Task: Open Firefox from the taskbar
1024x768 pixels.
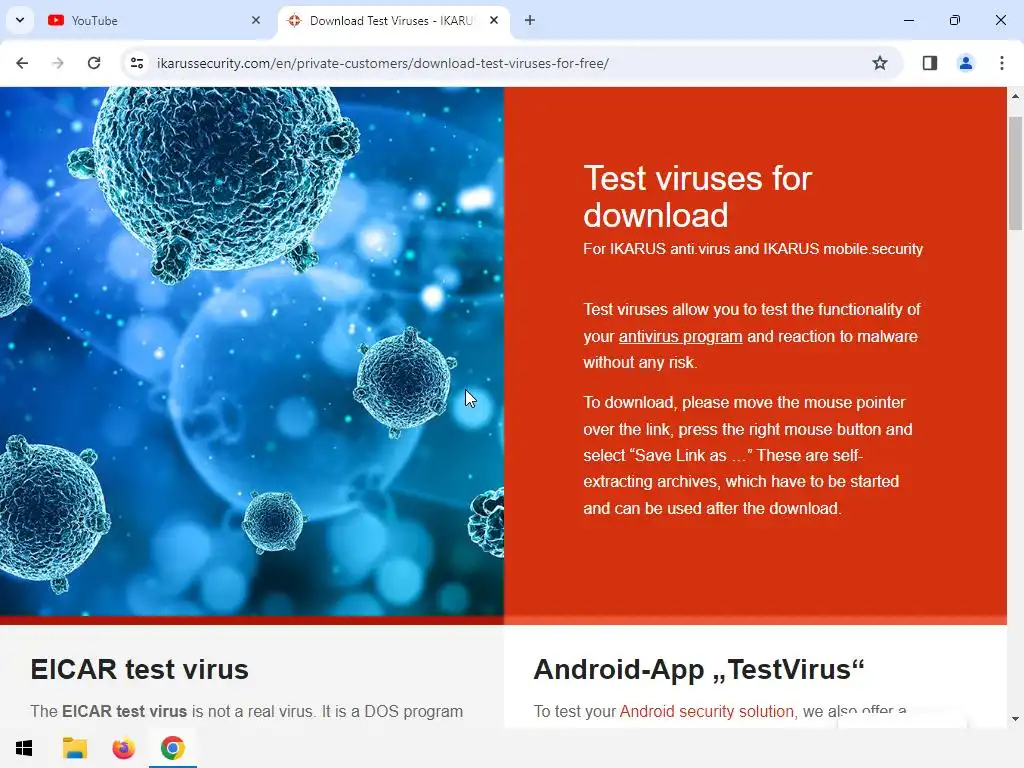Action: [x=123, y=748]
